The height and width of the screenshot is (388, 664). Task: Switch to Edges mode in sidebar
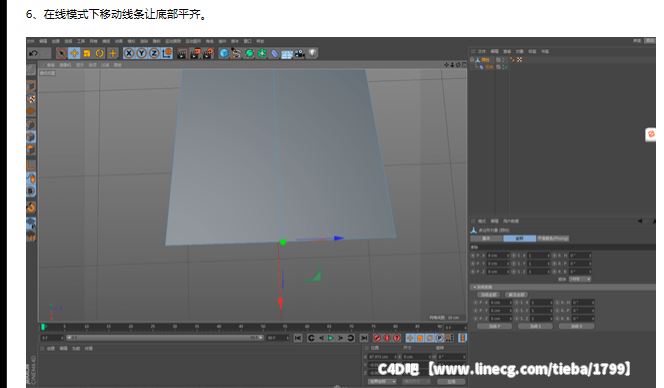point(31,137)
